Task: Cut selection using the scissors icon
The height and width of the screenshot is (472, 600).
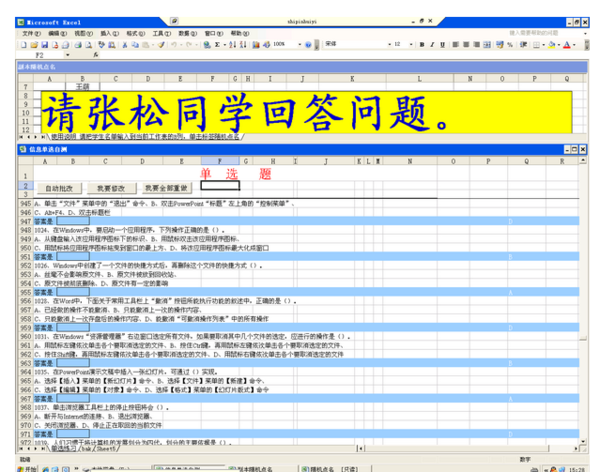Action: pos(124,45)
